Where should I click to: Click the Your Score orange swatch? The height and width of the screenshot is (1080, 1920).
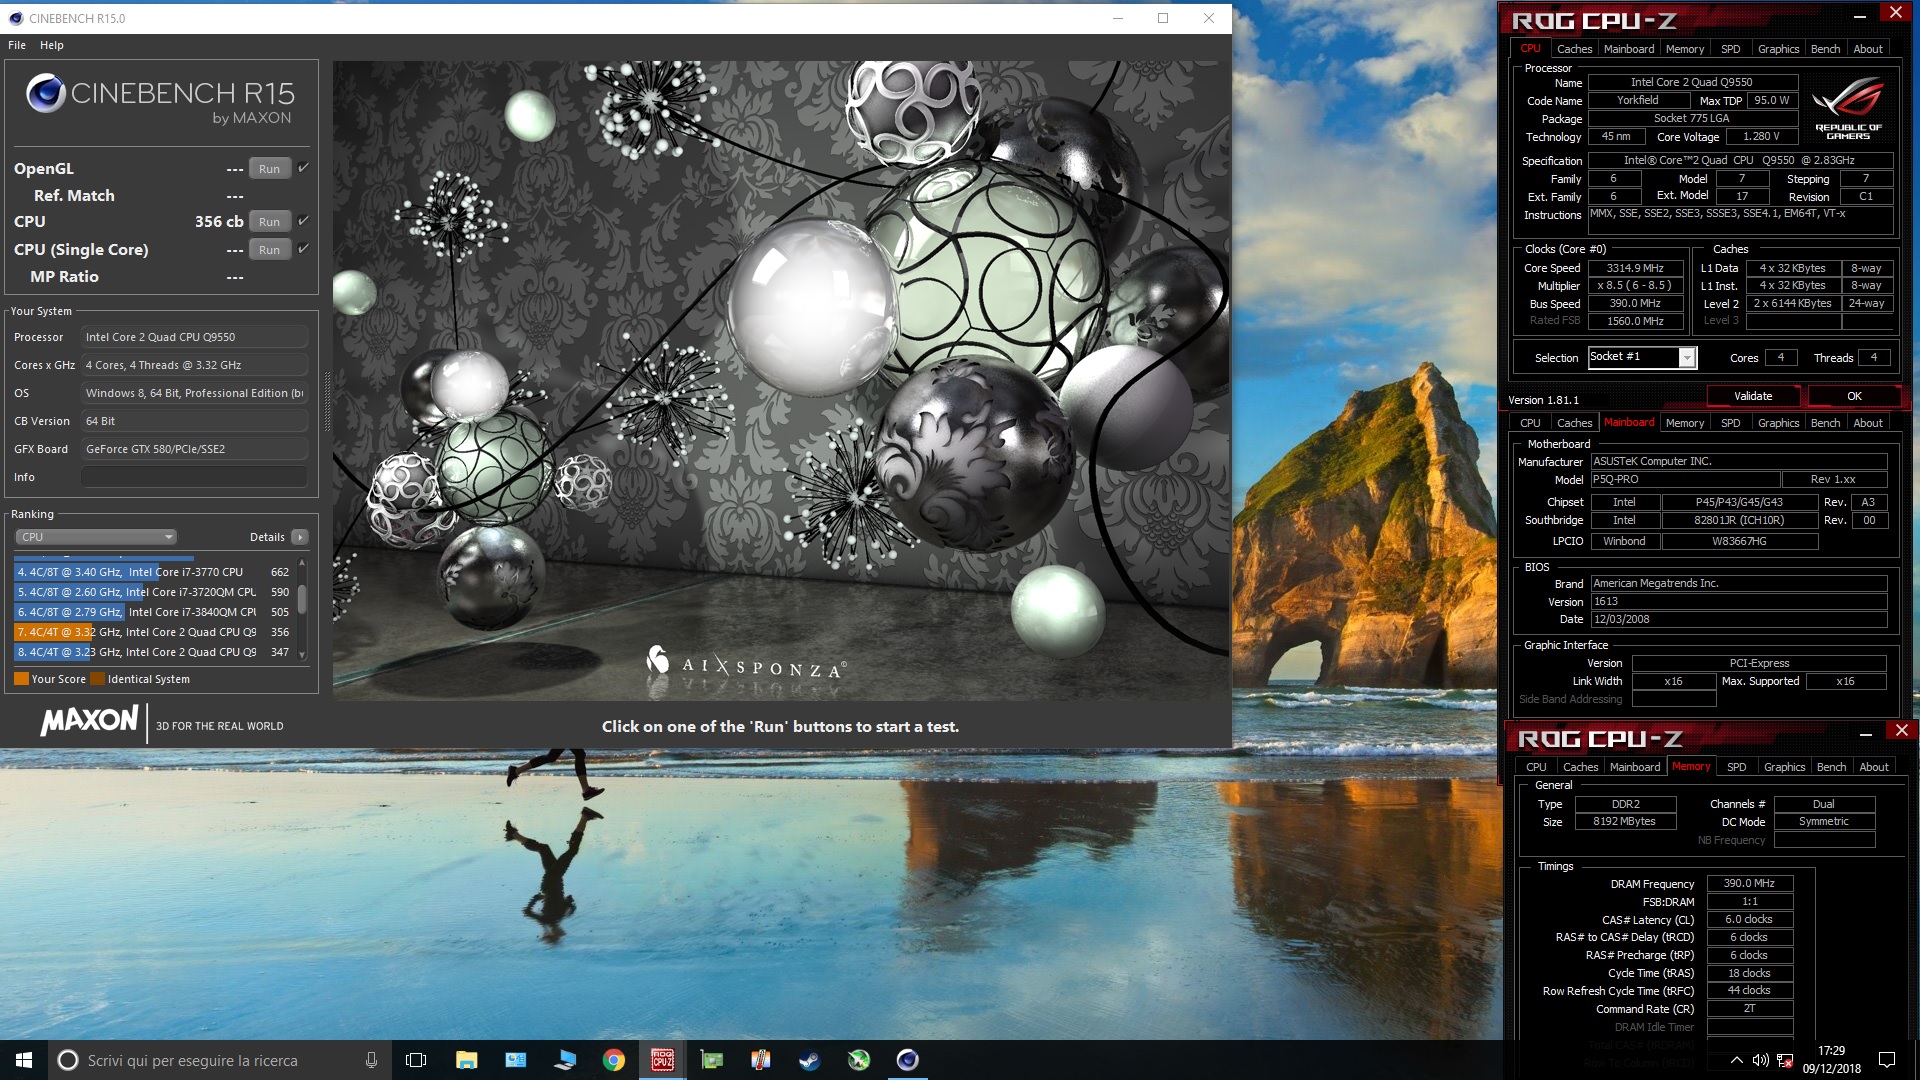tap(21, 679)
